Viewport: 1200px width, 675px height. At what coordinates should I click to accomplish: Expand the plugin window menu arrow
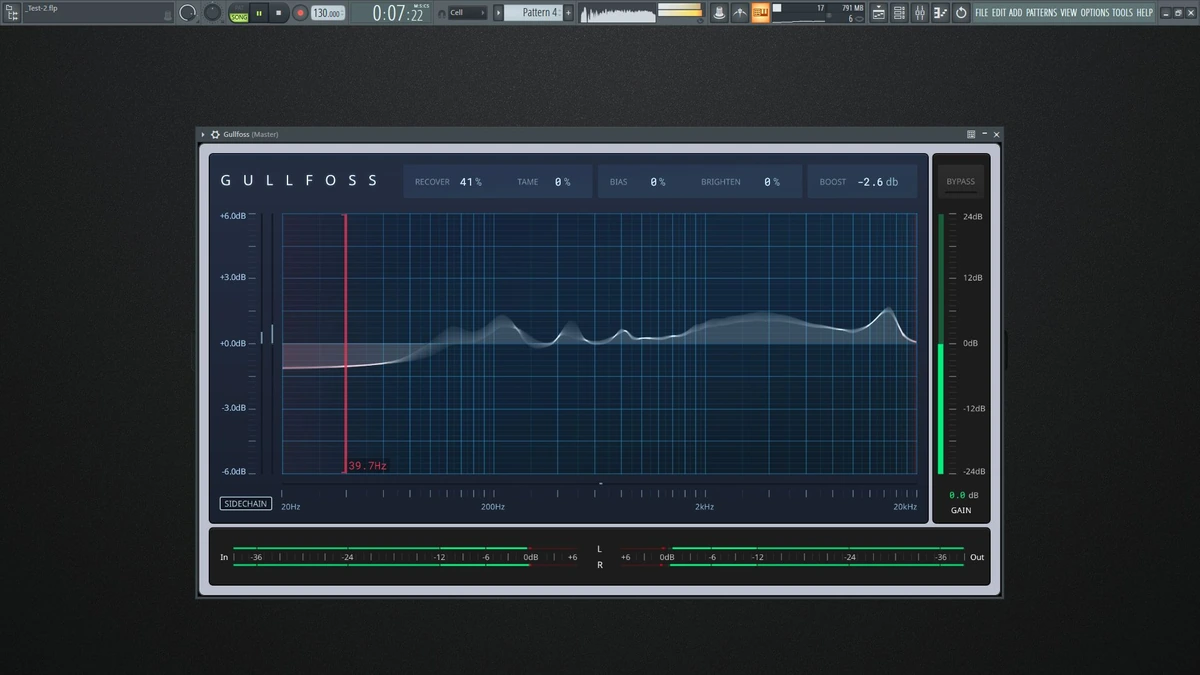tap(203, 134)
